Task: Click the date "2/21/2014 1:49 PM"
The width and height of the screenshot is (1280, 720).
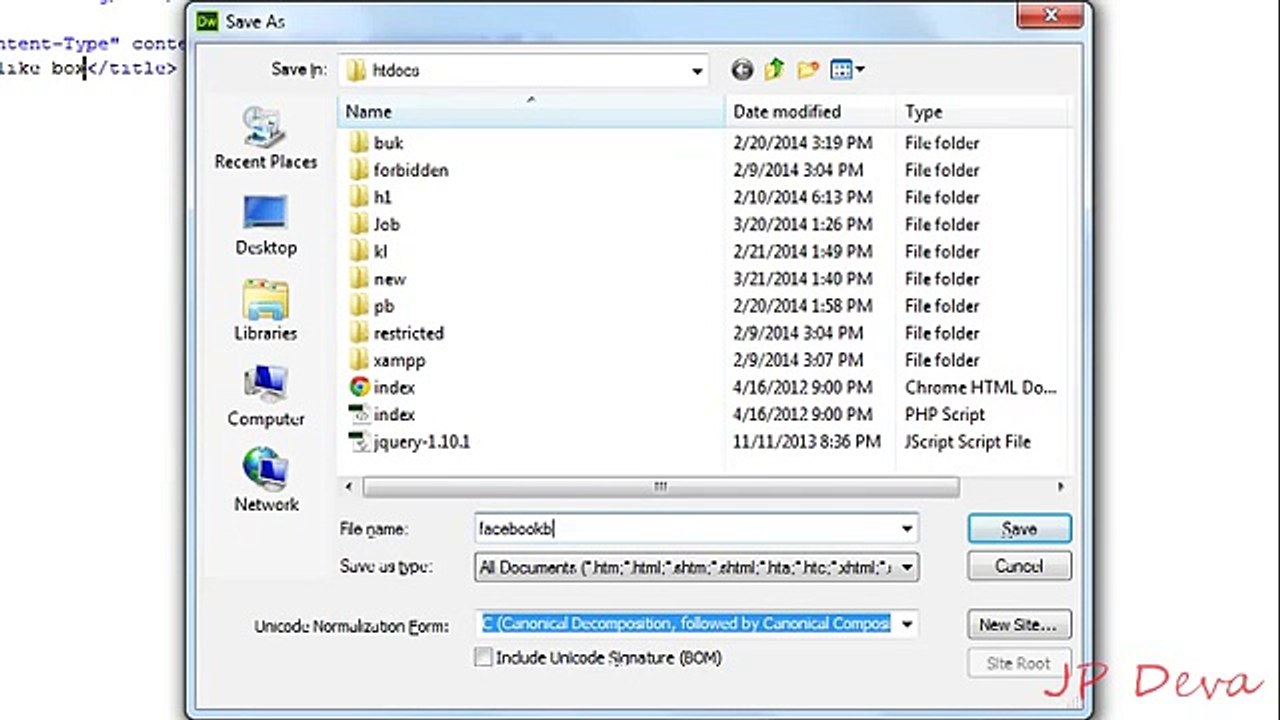Action: pos(802,251)
